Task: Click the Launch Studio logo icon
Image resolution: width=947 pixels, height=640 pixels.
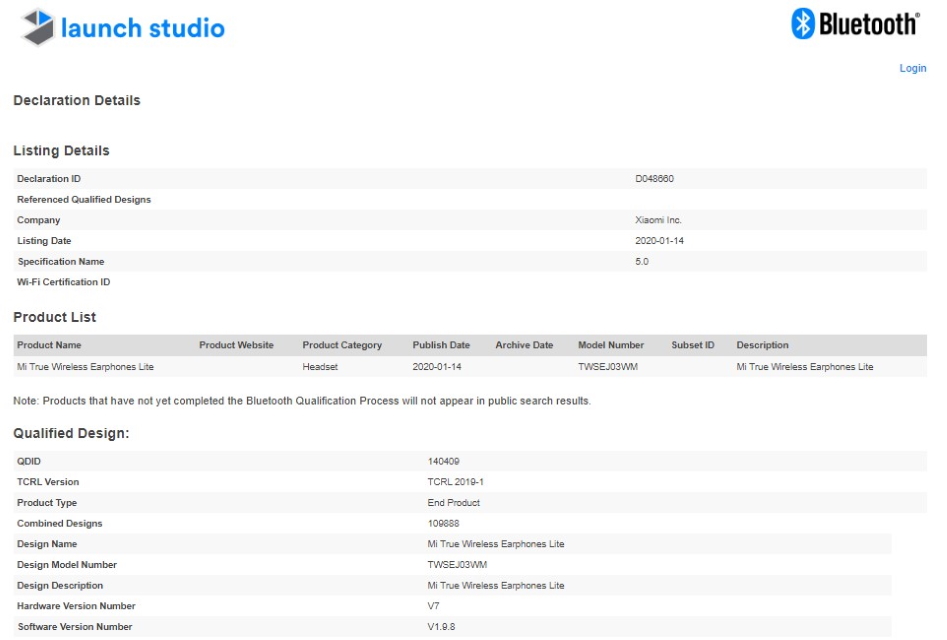Action: pyautogui.click(x=38, y=27)
